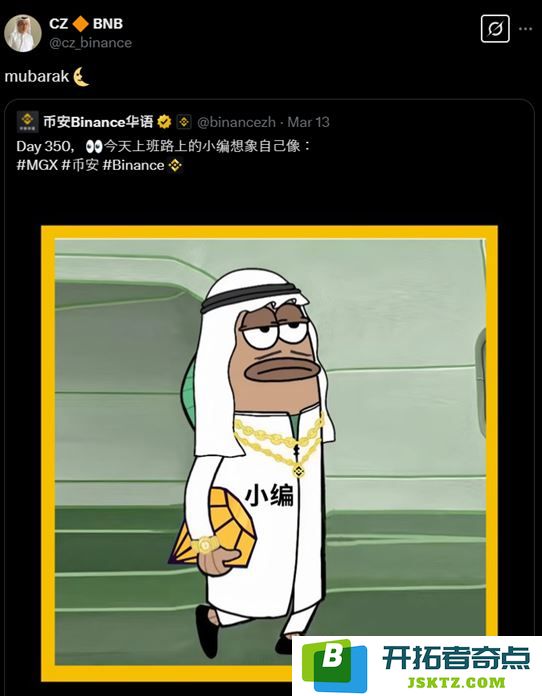The image size is (542, 696).
Task: Click the Binance华语 account avatar
Action: [x=27, y=122]
